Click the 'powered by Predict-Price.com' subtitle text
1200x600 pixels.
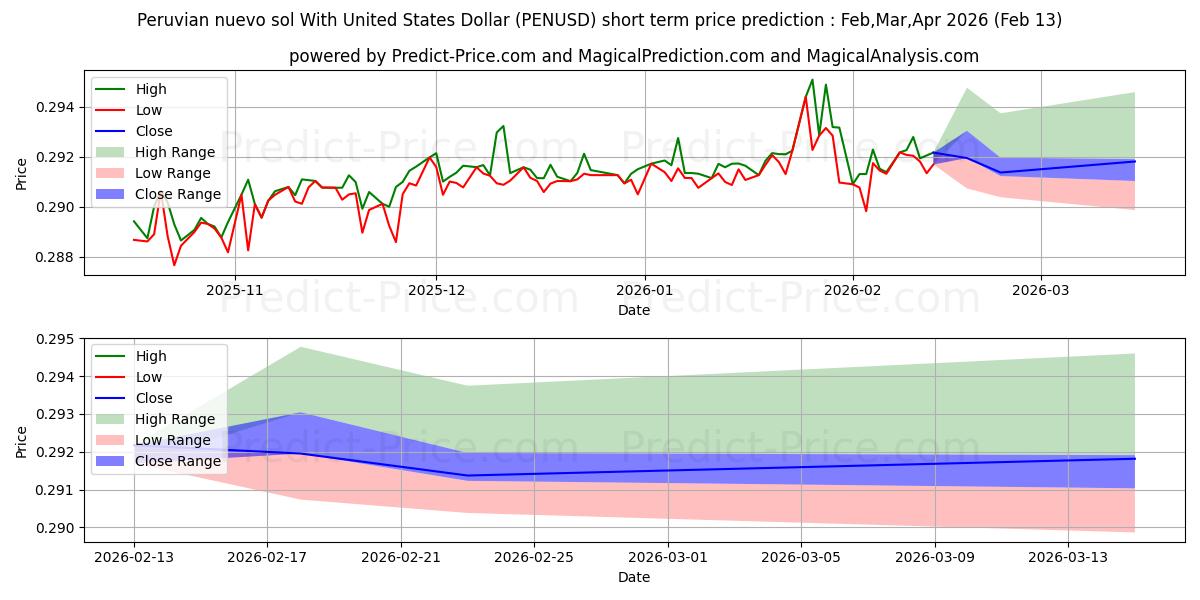634,56
